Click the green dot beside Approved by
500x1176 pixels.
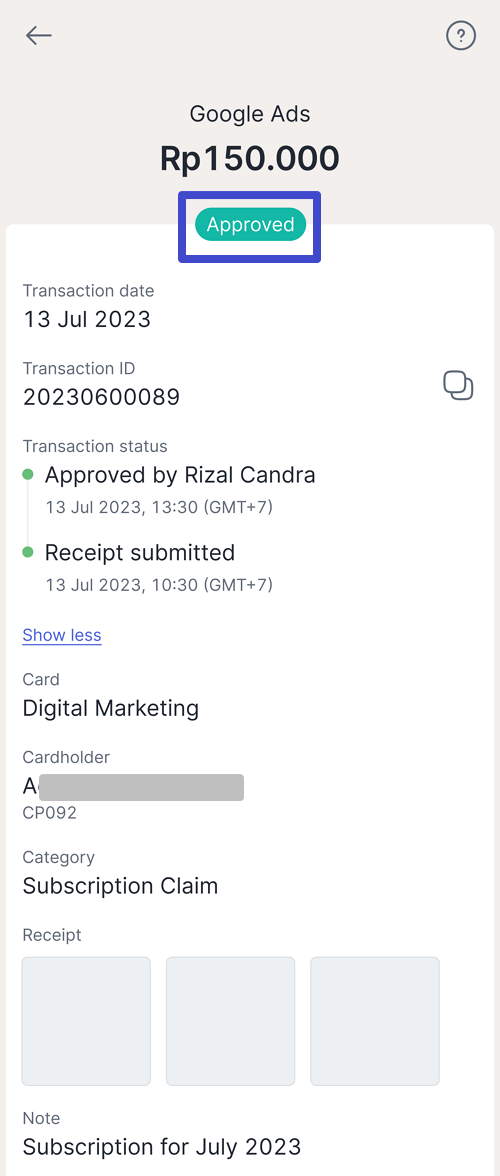(x=28, y=474)
